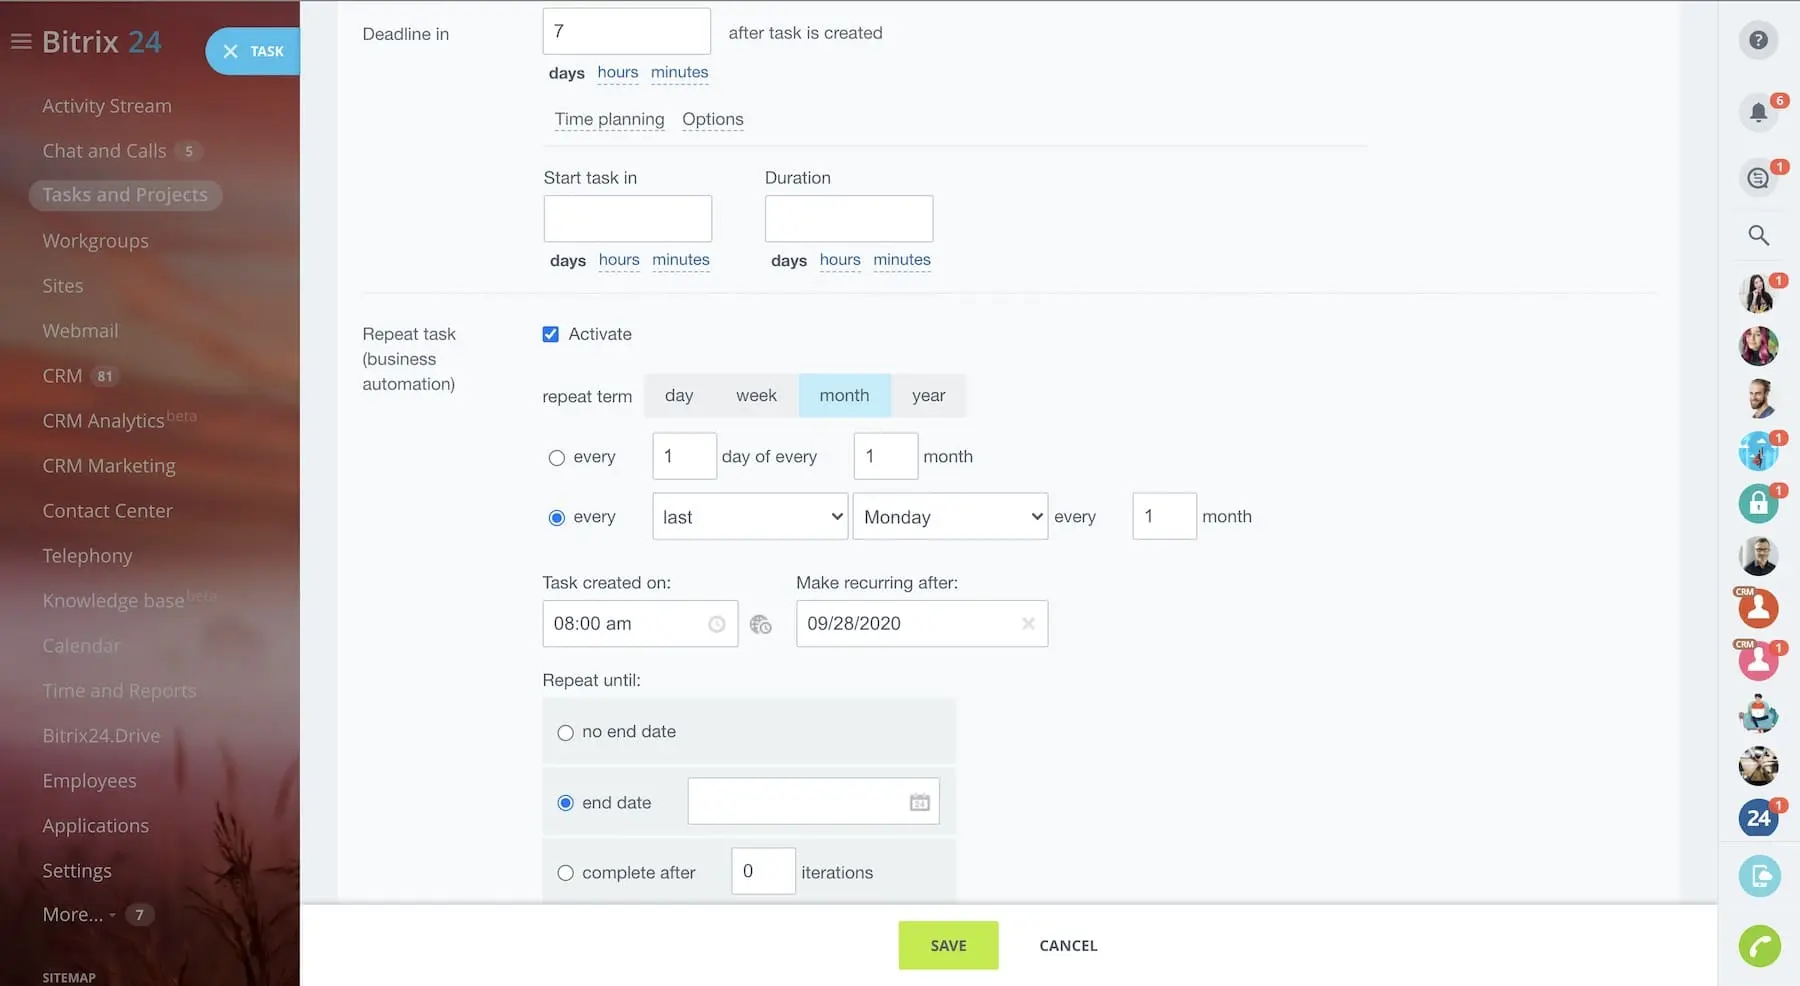1800x986 pixels.
Task: Click the clock icon in time field
Action: click(x=716, y=624)
